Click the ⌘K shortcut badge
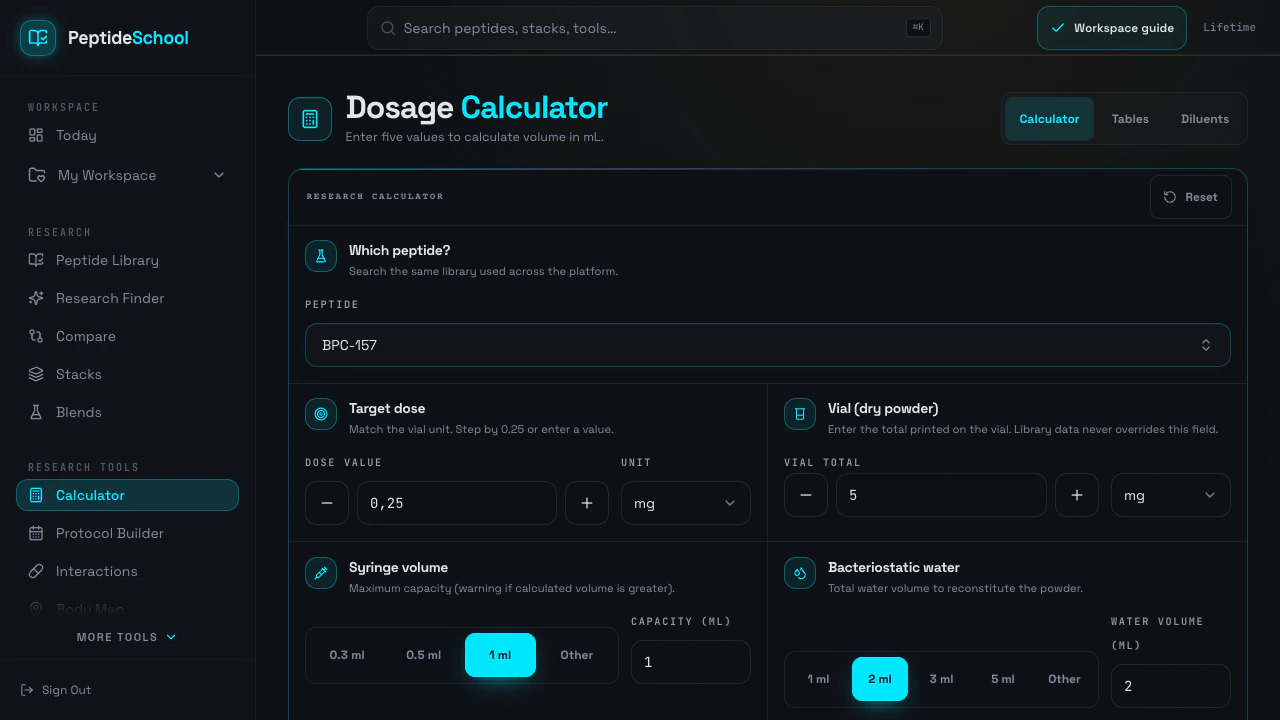The image size is (1280, 720). 918,28
